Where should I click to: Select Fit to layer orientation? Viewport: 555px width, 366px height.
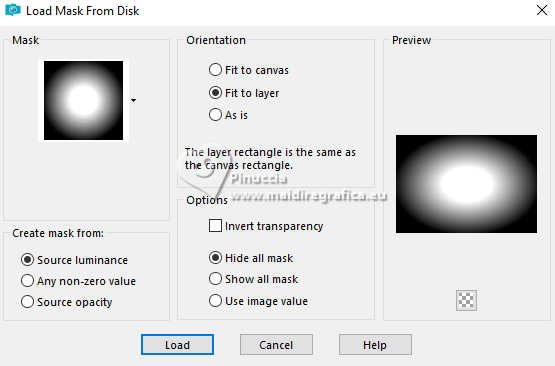pos(244,93)
